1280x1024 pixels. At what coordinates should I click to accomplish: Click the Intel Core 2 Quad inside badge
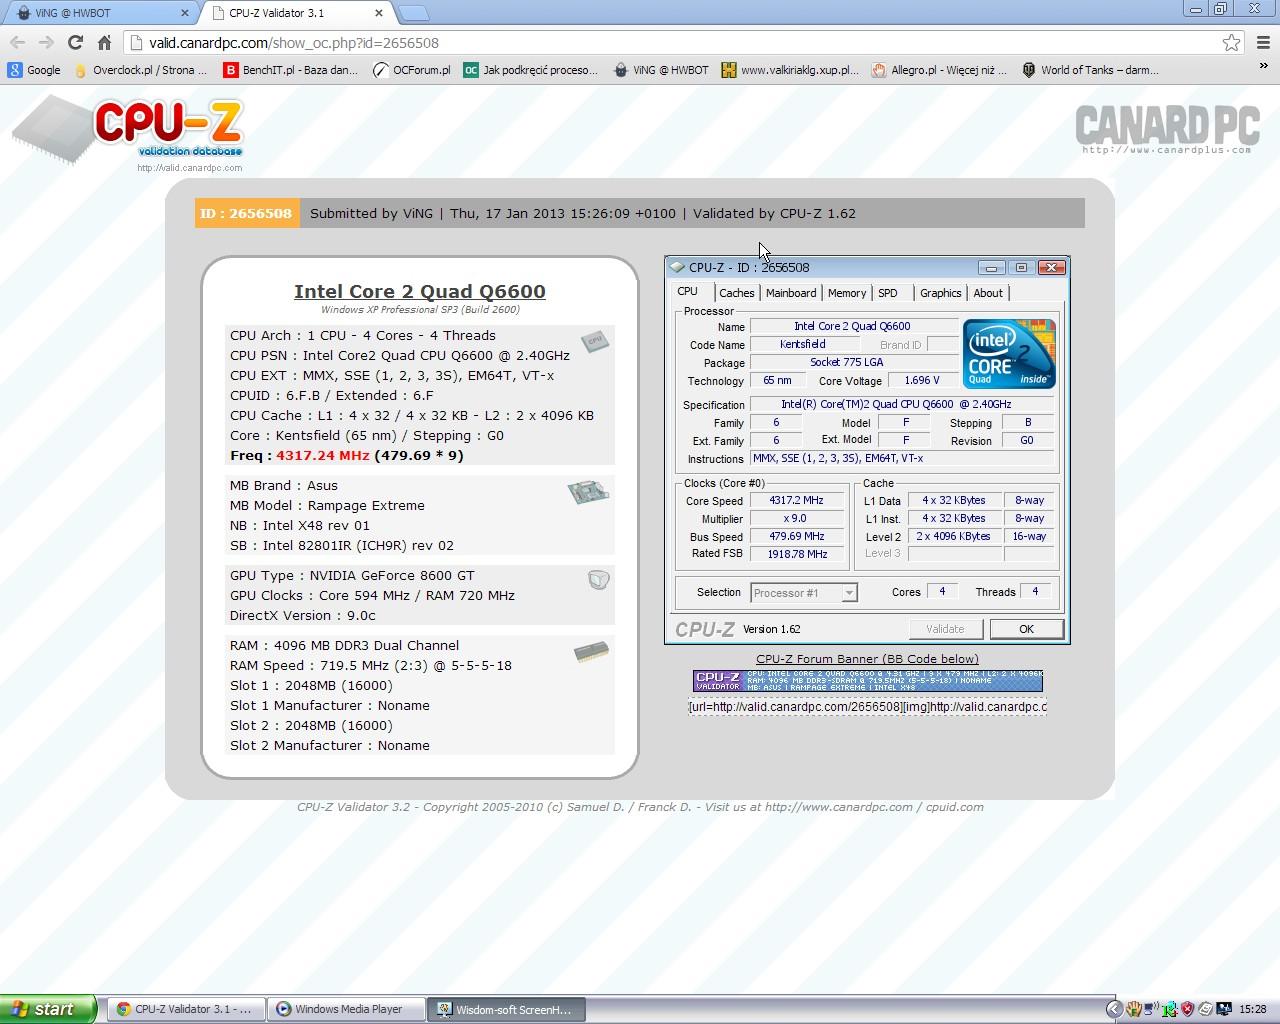[x=1009, y=353]
